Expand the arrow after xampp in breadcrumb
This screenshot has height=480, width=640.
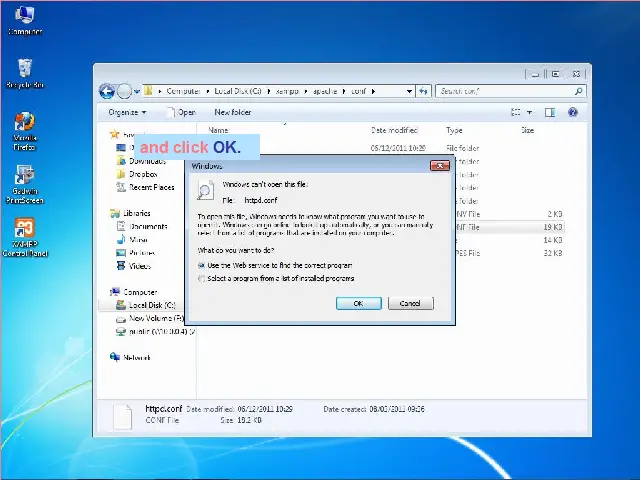(305, 91)
